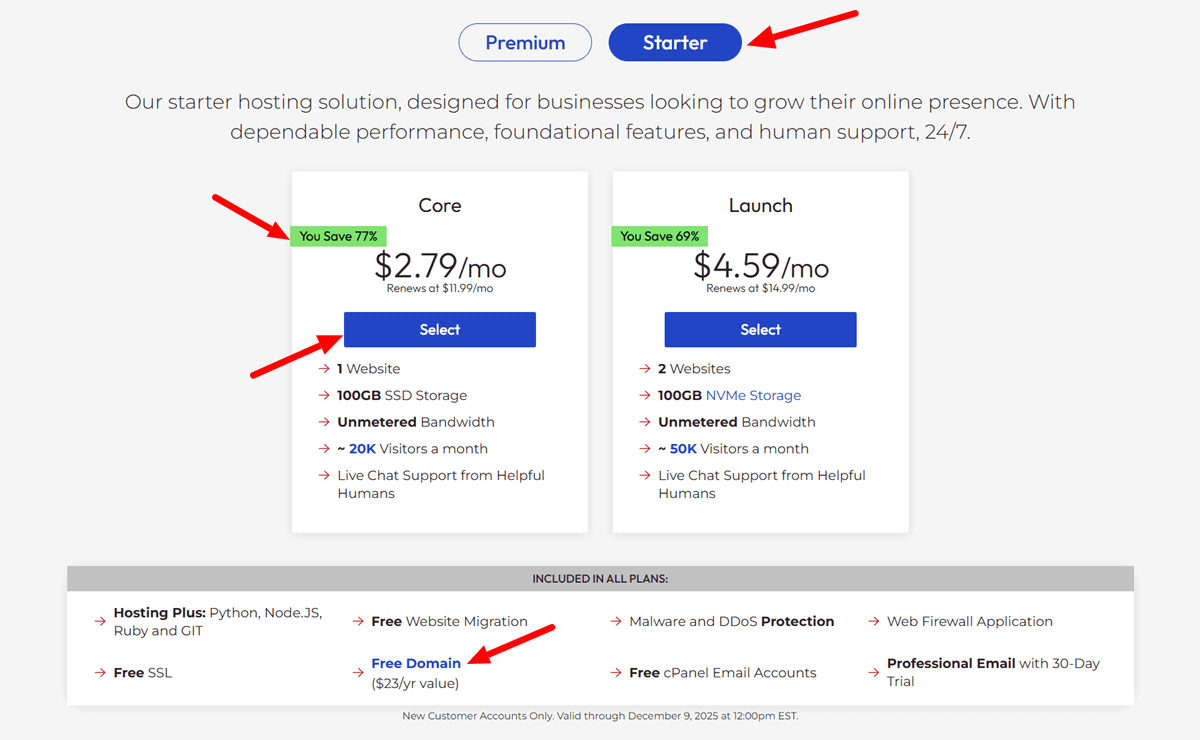Click the arrow icon next to 100GB SSD Storage
The height and width of the screenshot is (740, 1200).
(325, 395)
